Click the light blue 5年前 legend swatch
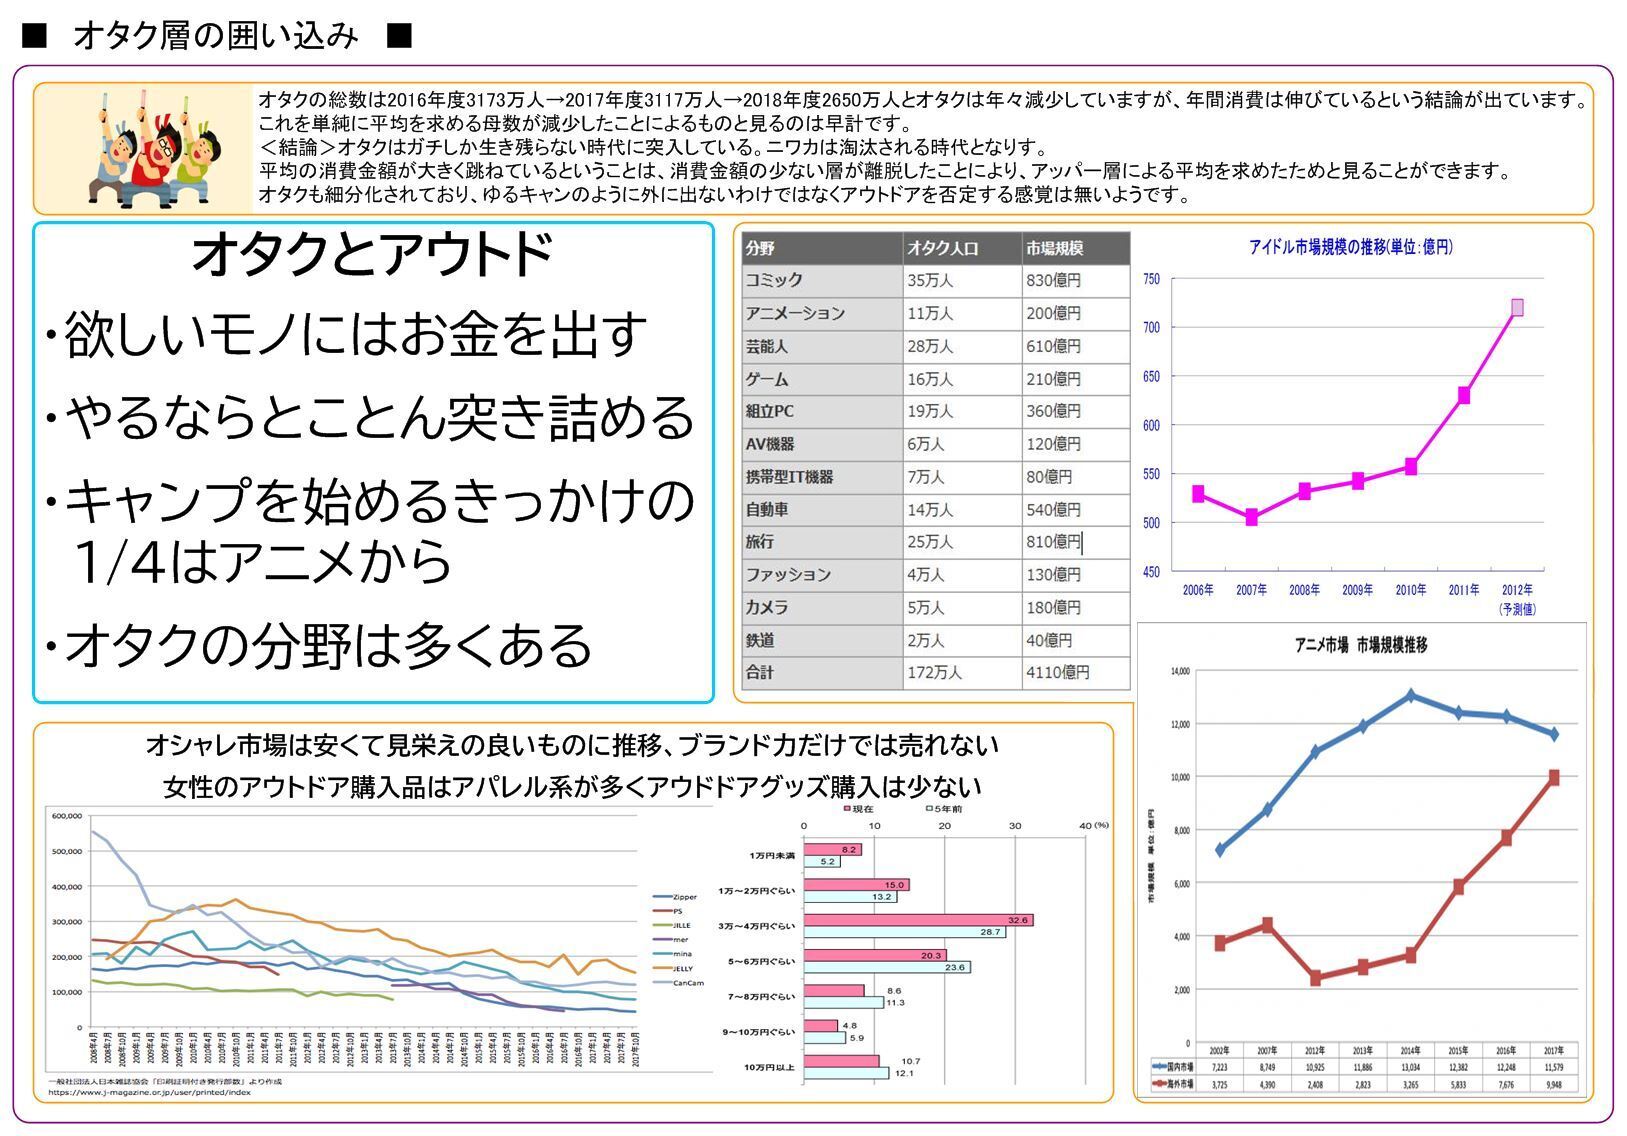Image resolution: width=1627 pixels, height=1136 pixels. 929,808
